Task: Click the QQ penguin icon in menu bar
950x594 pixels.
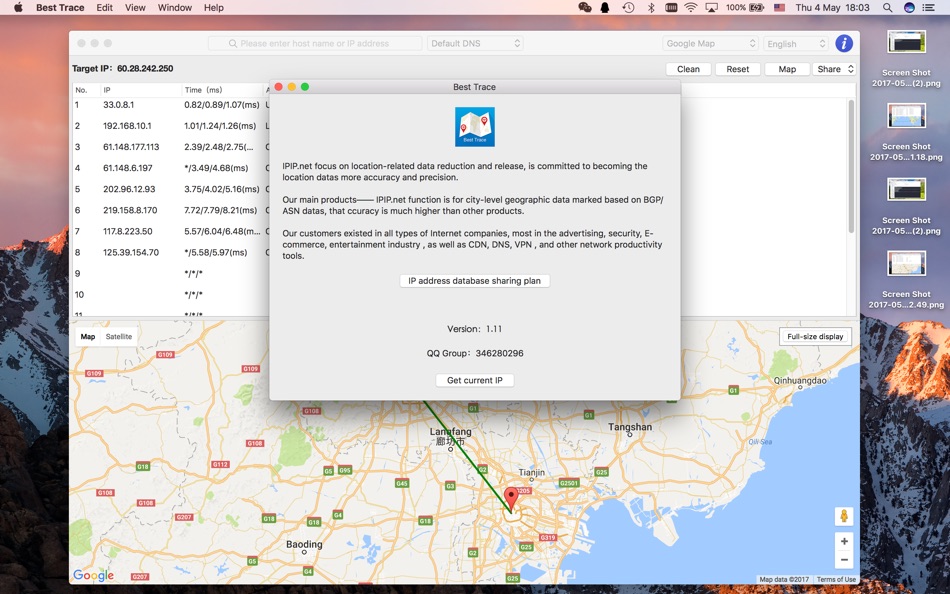Action: (x=605, y=7)
